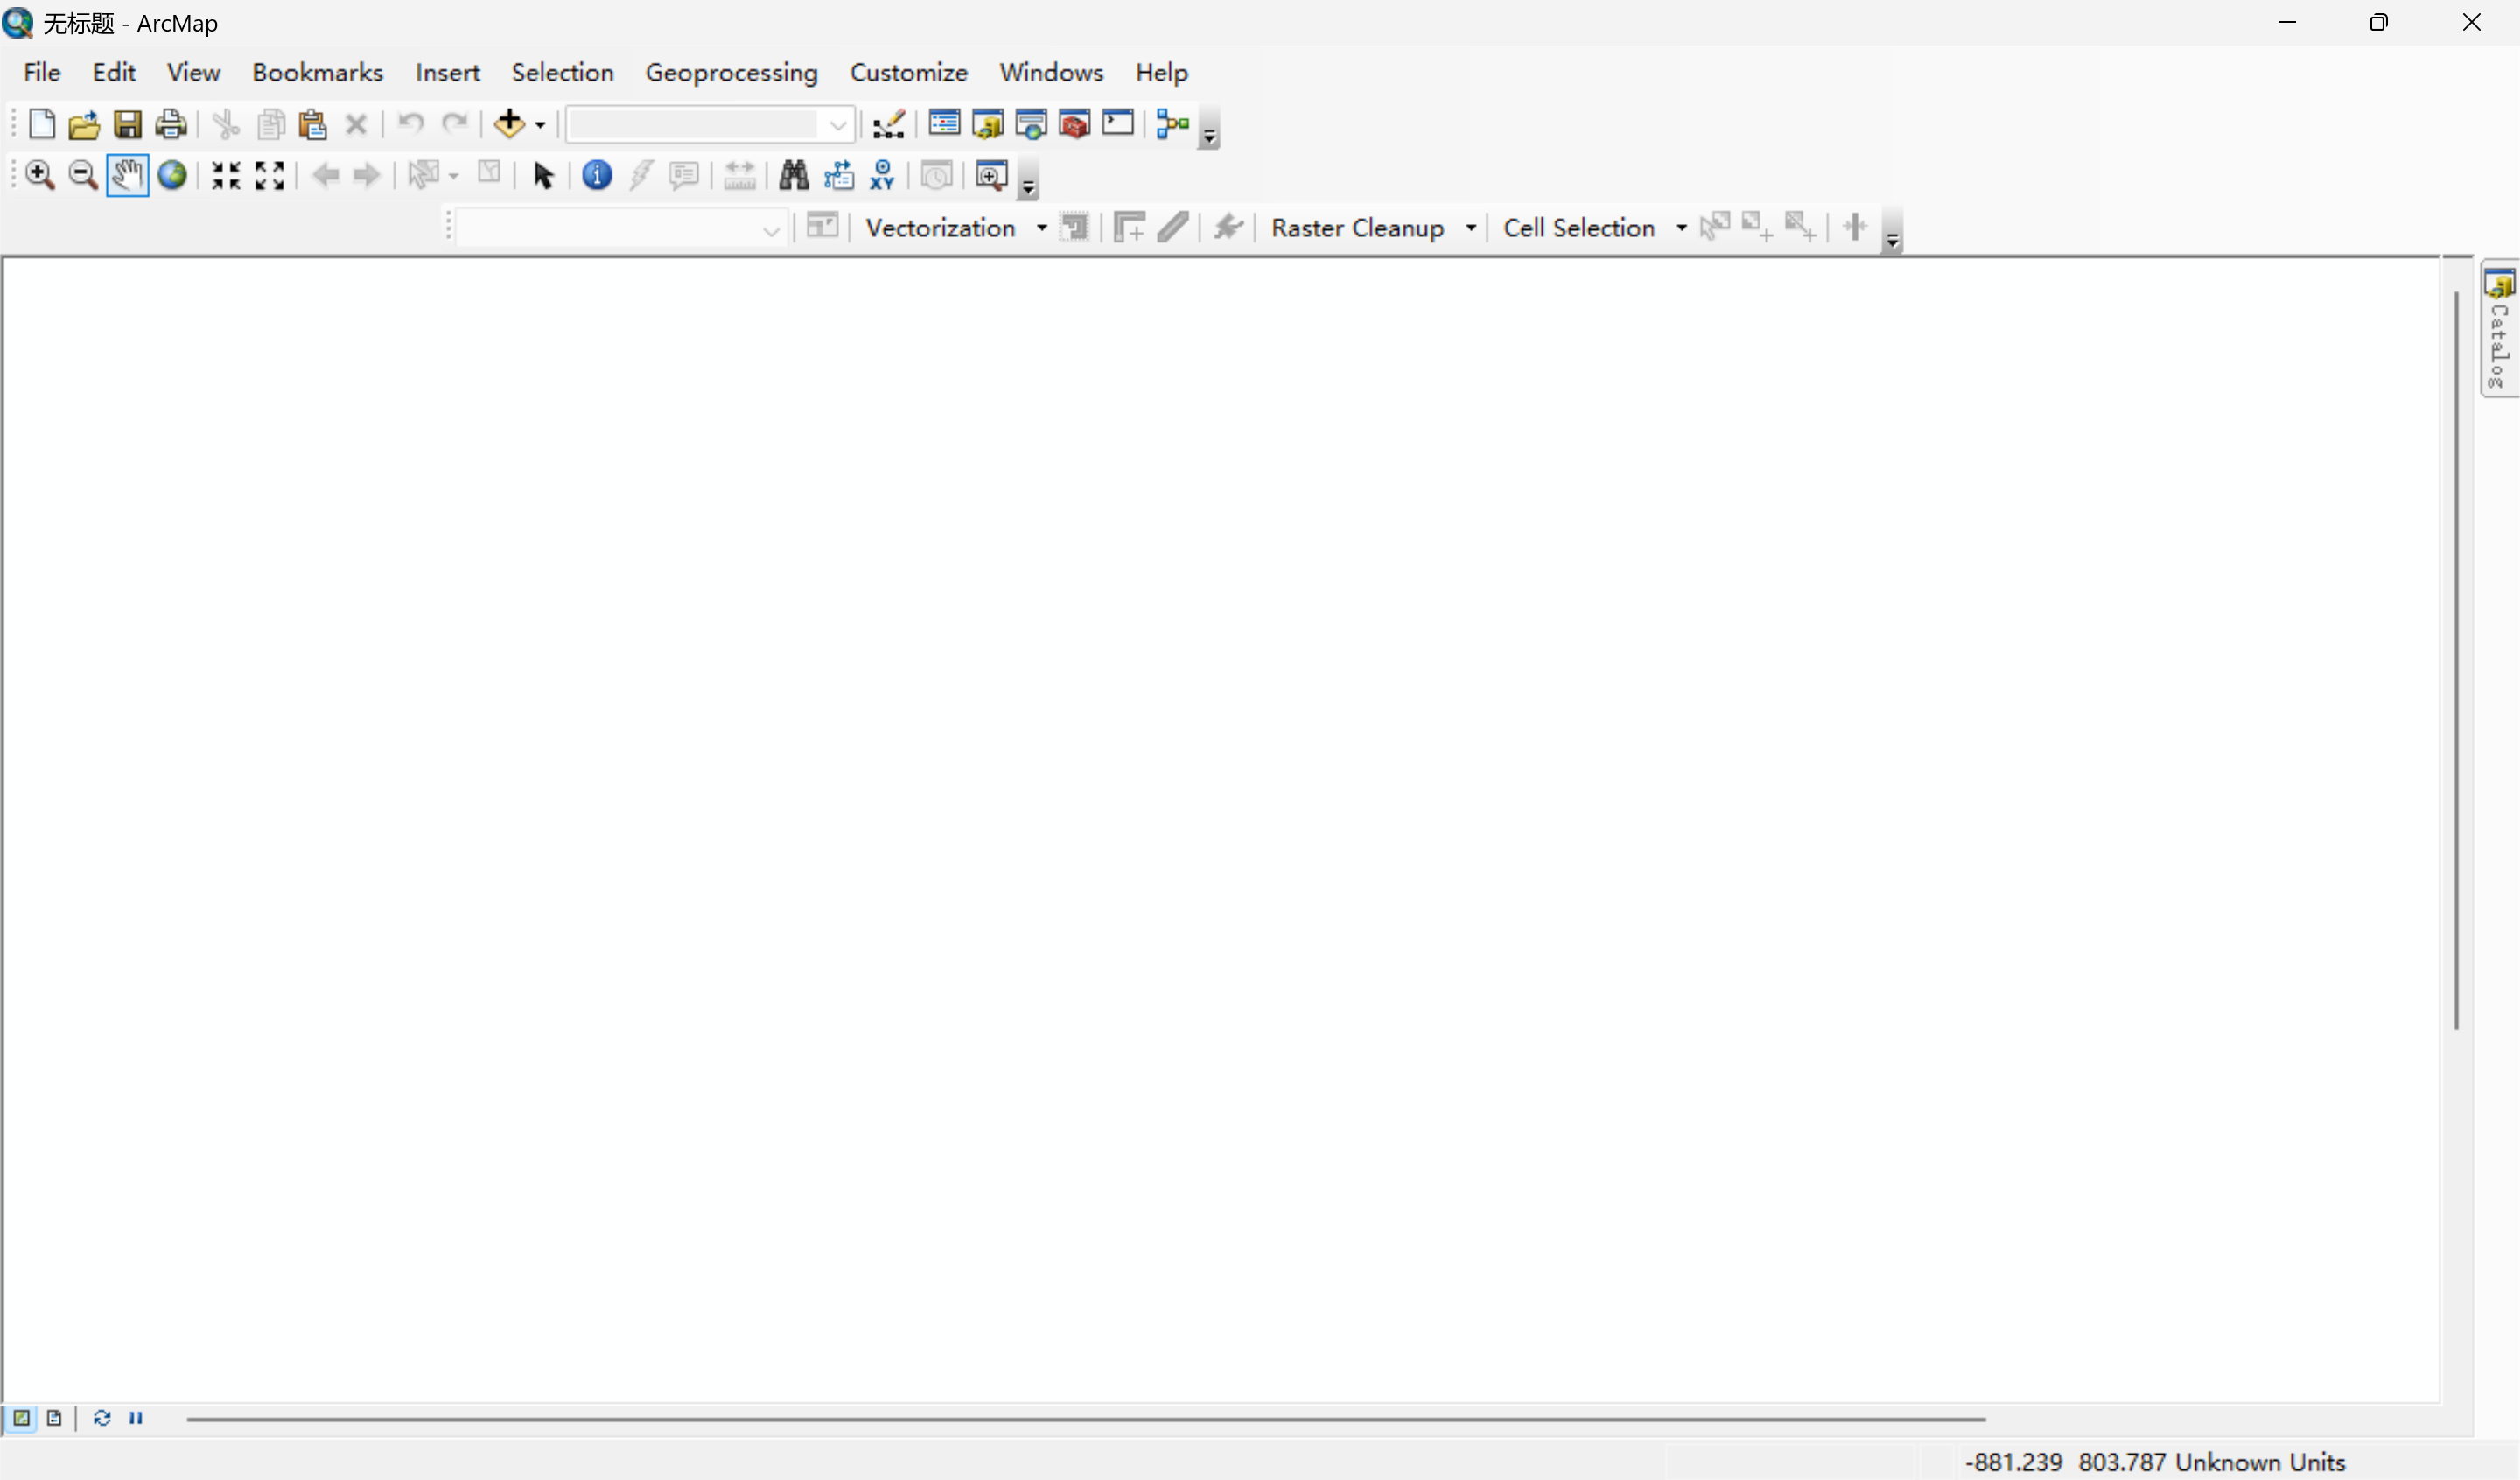Click the Save map icon
The image size is (2520, 1480).
(x=127, y=124)
